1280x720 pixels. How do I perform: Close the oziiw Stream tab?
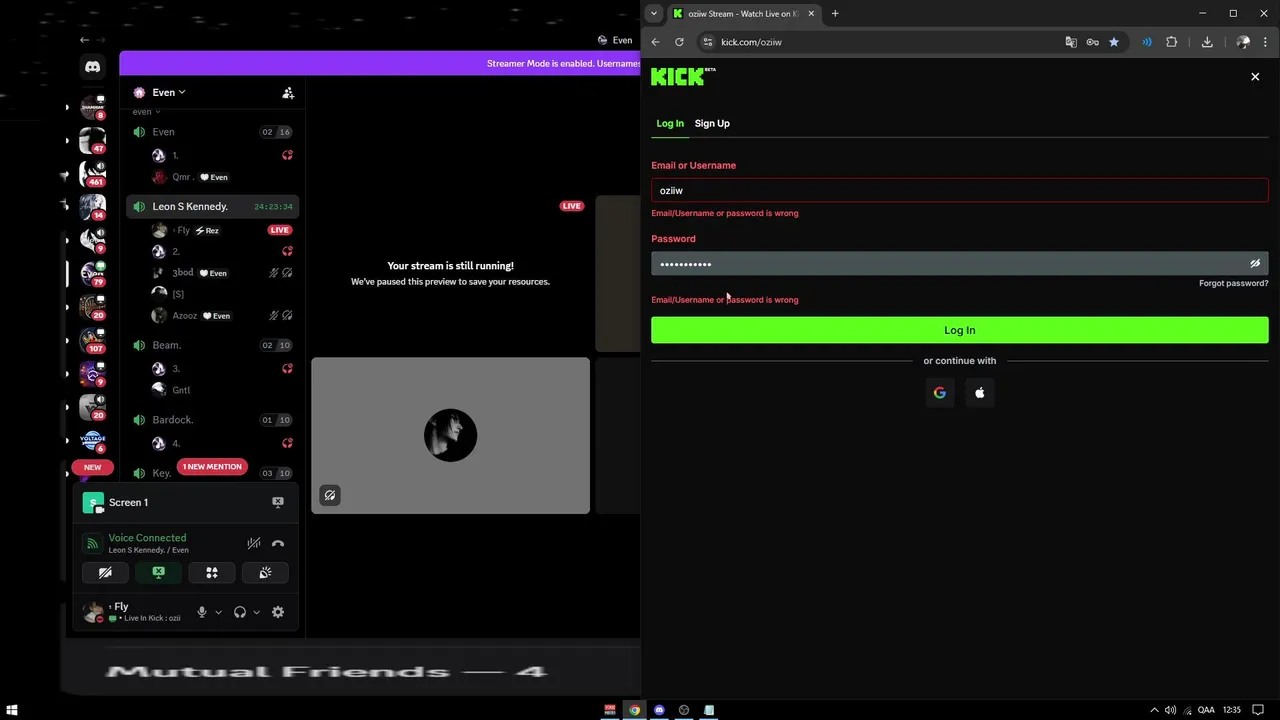coord(811,14)
